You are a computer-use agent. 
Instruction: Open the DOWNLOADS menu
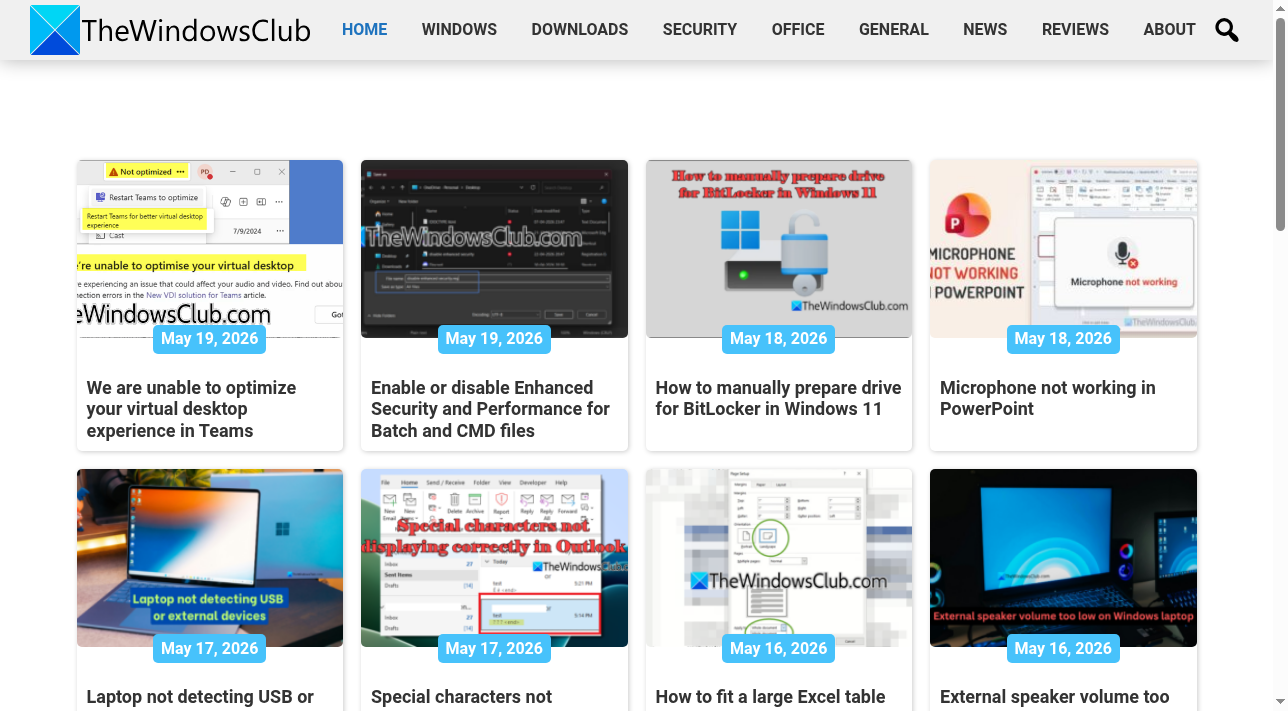pos(580,30)
